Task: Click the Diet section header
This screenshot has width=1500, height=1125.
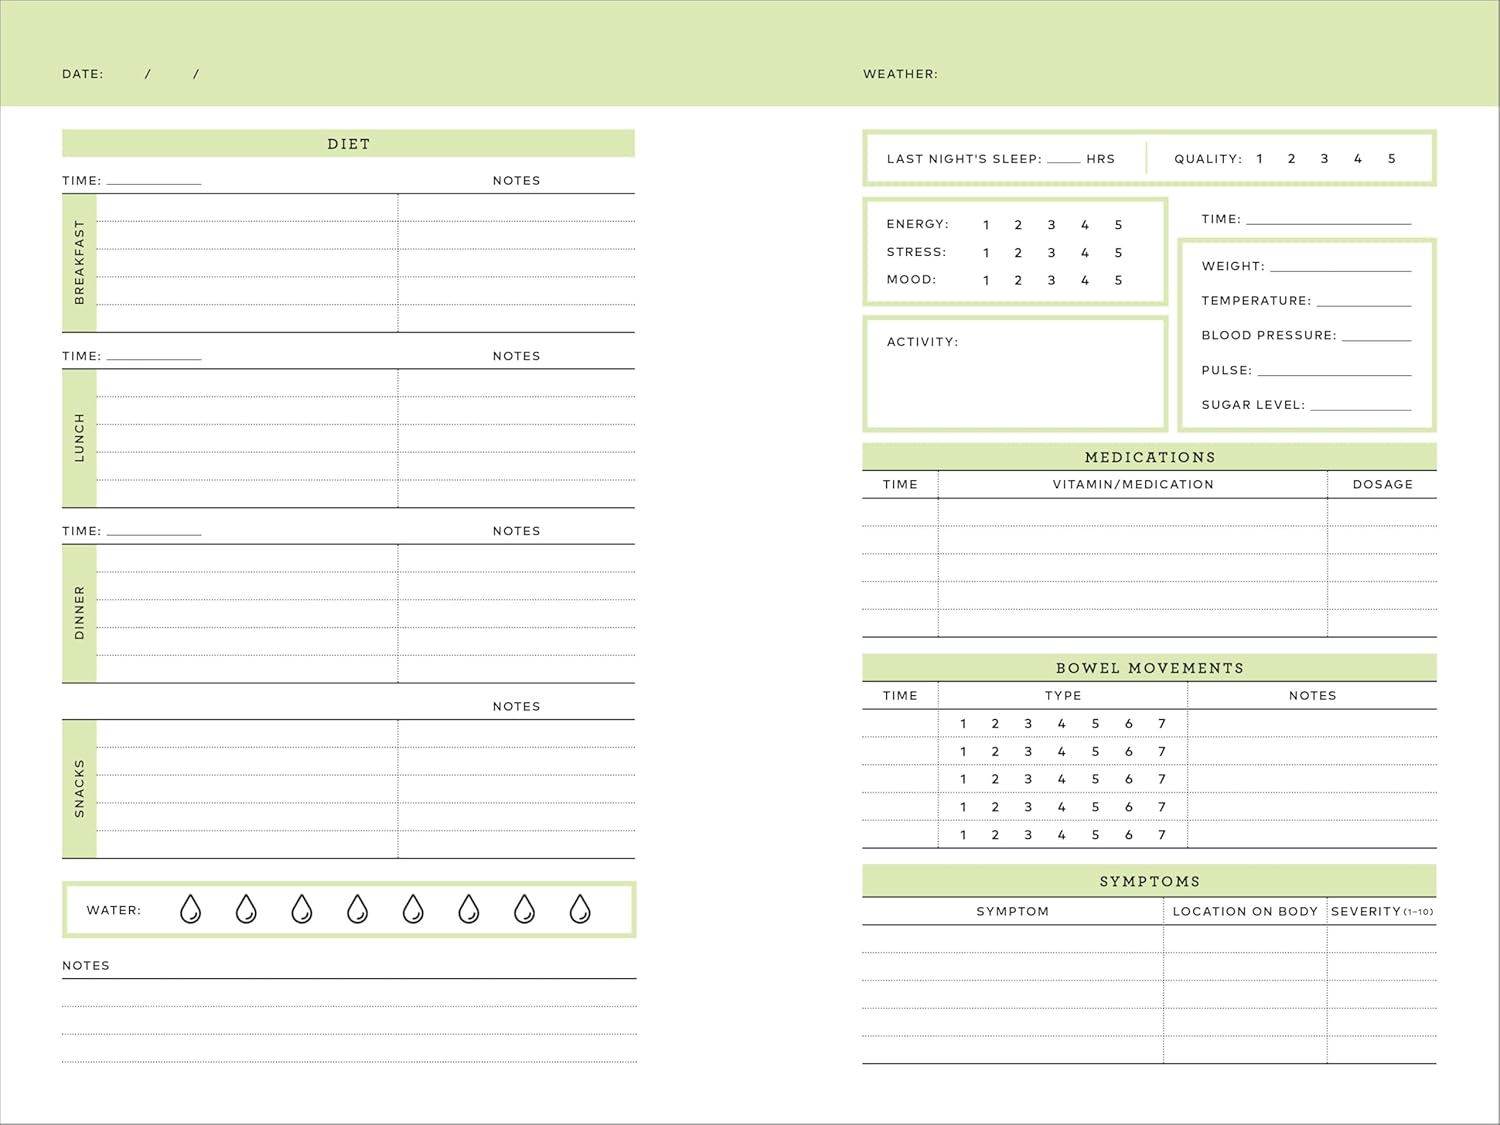Action: pyautogui.click(x=348, y=144)
